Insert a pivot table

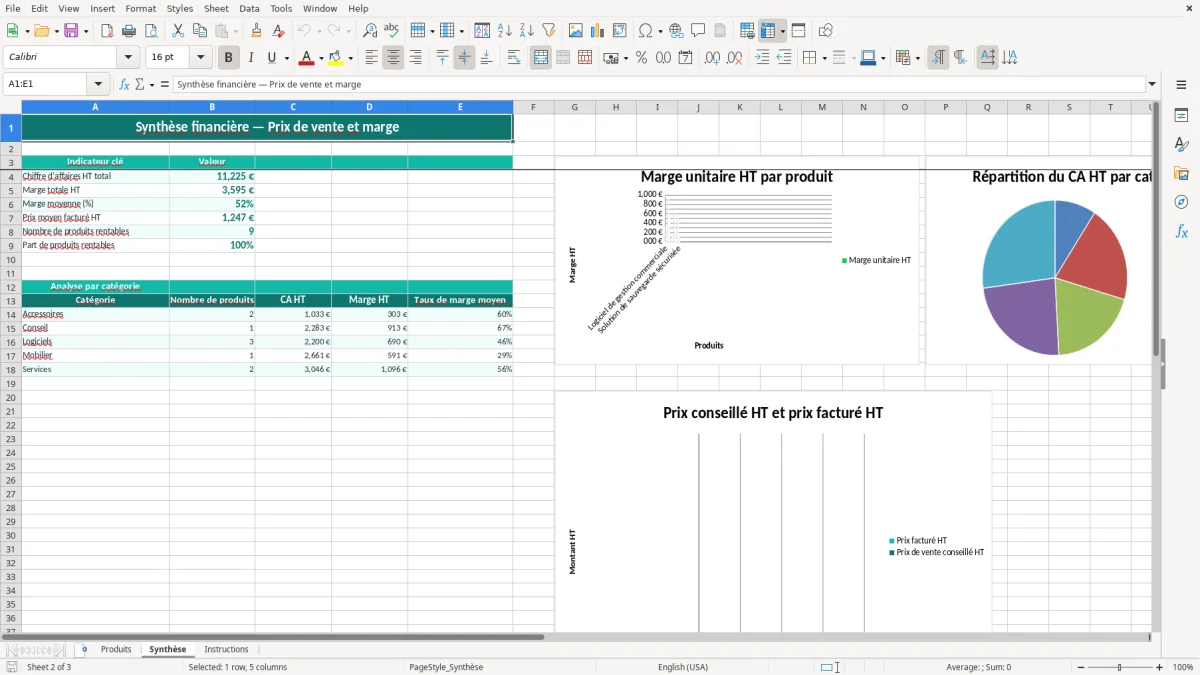(x=620, y=31)
